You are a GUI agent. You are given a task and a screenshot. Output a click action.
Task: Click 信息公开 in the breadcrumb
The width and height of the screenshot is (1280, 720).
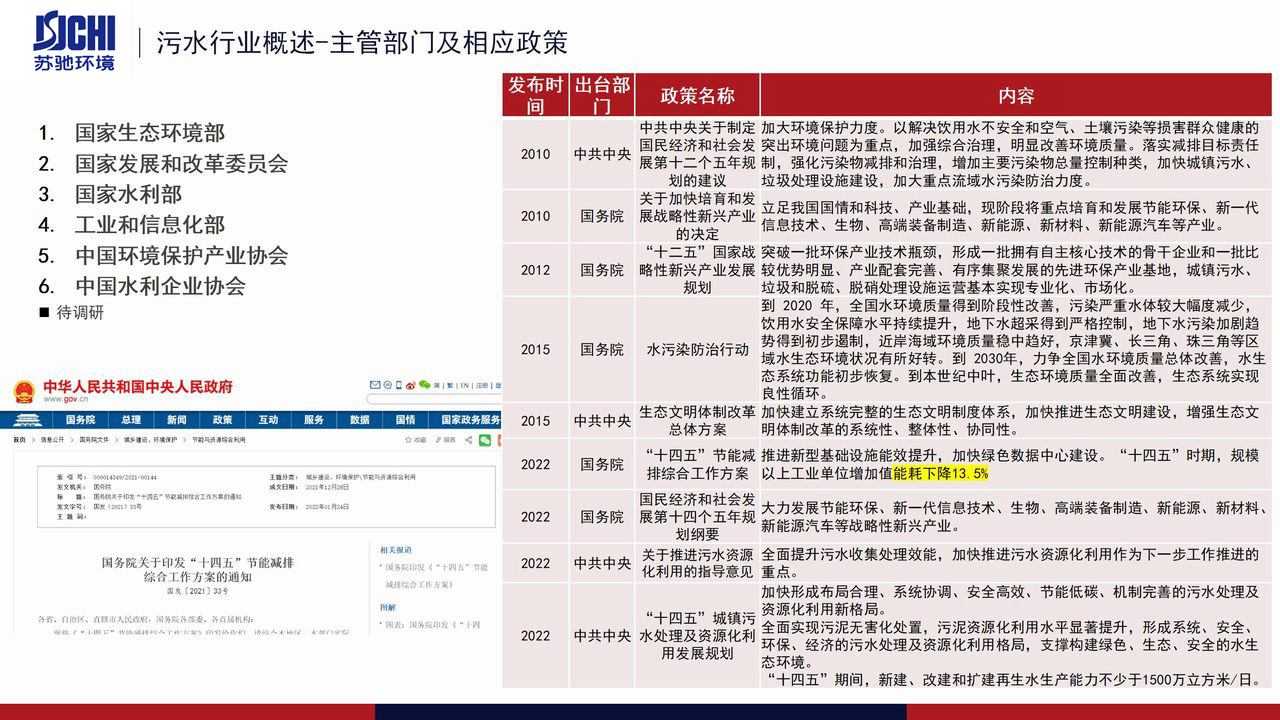pyautogui.click(x=52, y=440)
